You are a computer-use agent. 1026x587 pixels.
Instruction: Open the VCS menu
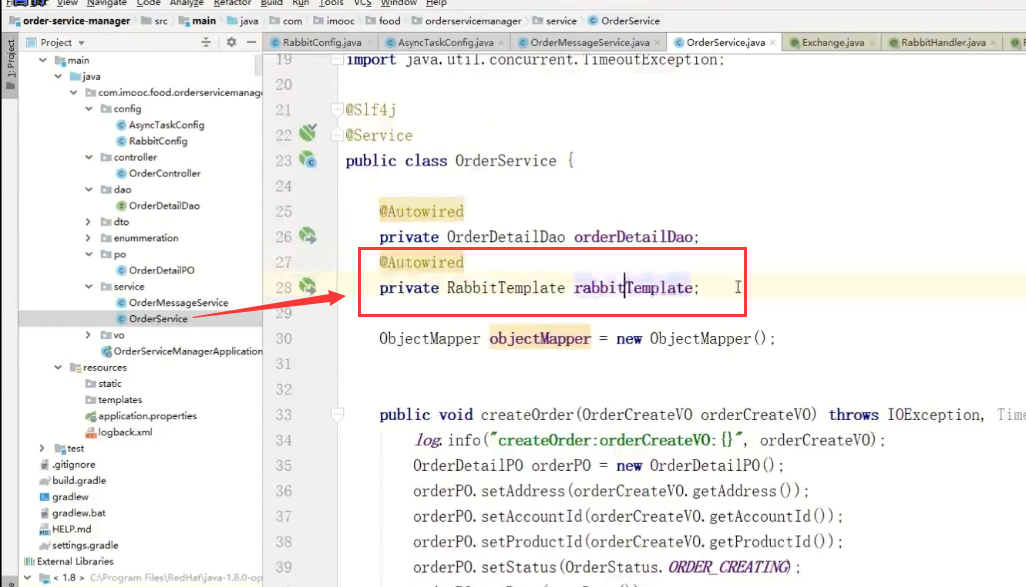[363, 3]
